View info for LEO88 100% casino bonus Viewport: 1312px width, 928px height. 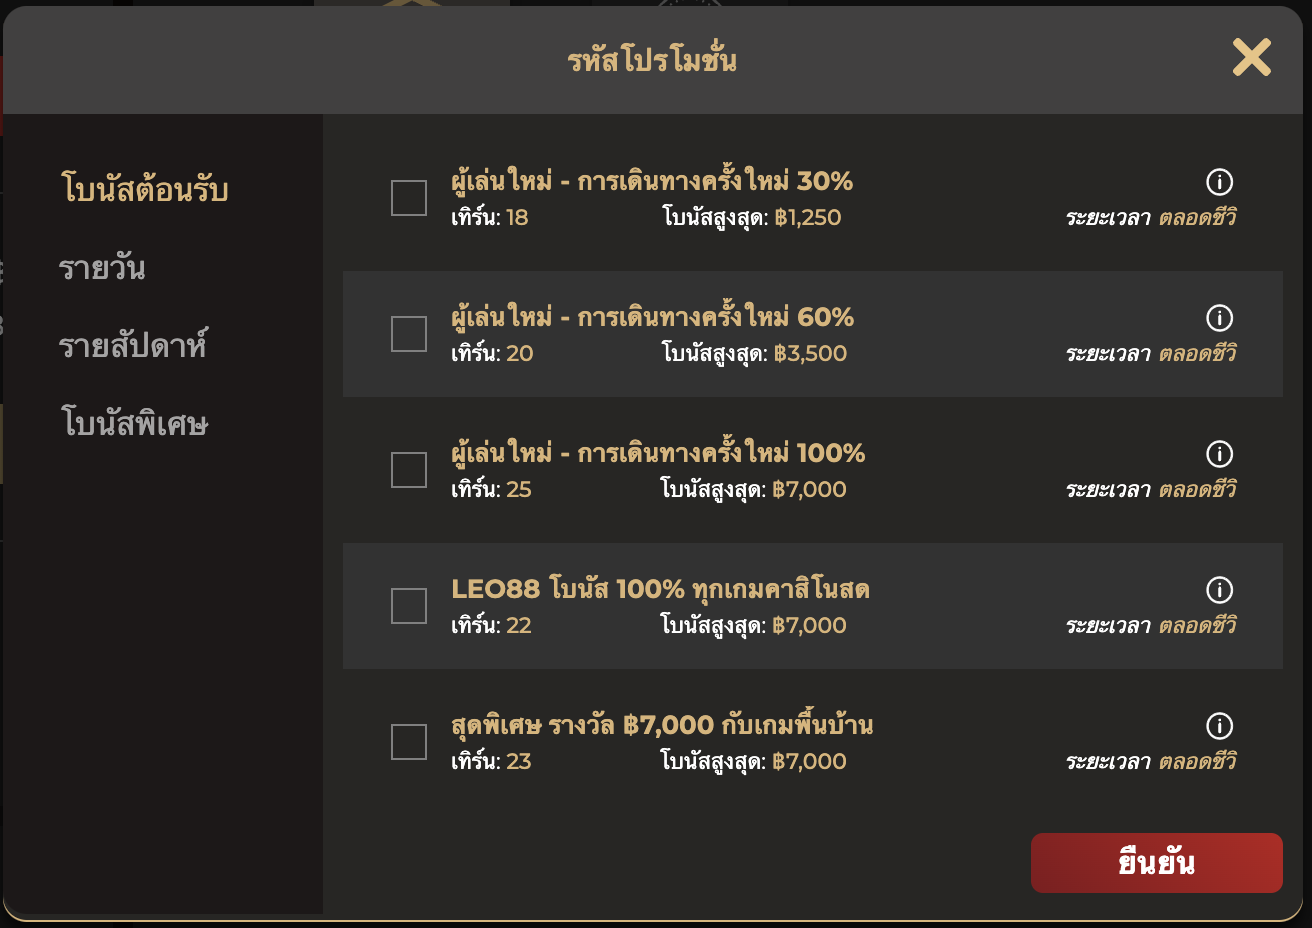[1219, 590]
